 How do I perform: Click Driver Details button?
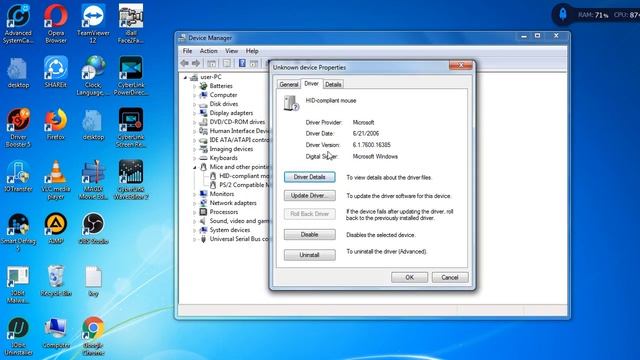309,177
